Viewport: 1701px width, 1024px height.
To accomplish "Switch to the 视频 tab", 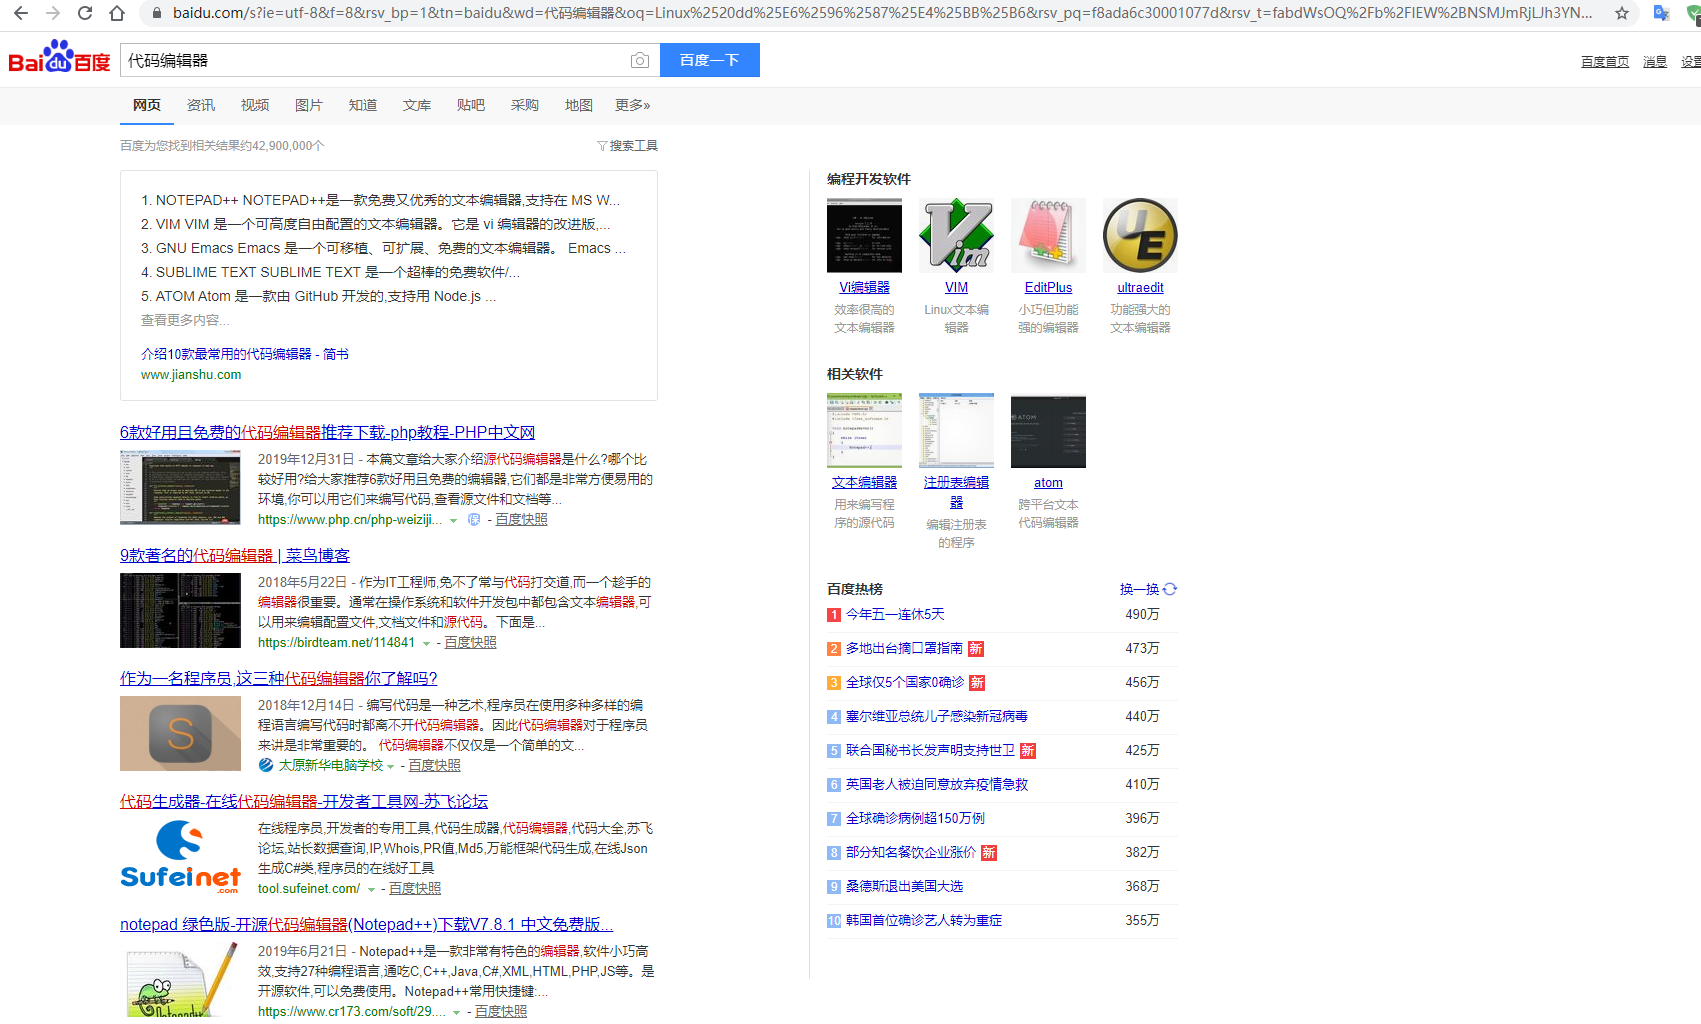I will point(255,105).
